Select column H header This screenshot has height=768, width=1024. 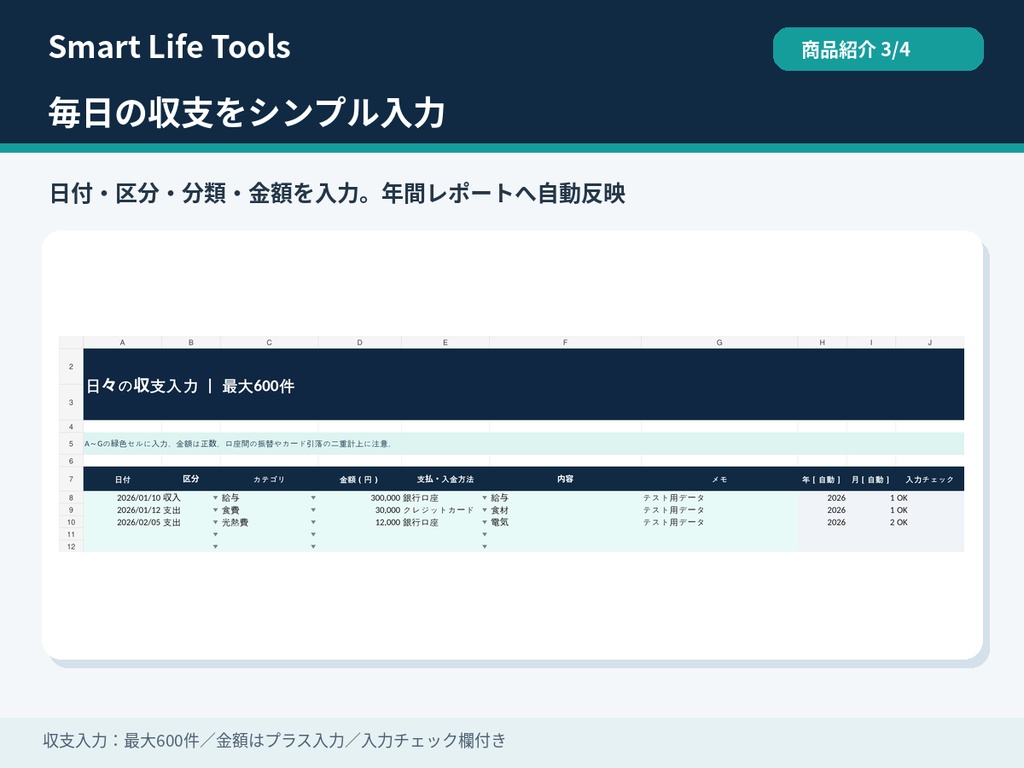click(x=822, y=342)
